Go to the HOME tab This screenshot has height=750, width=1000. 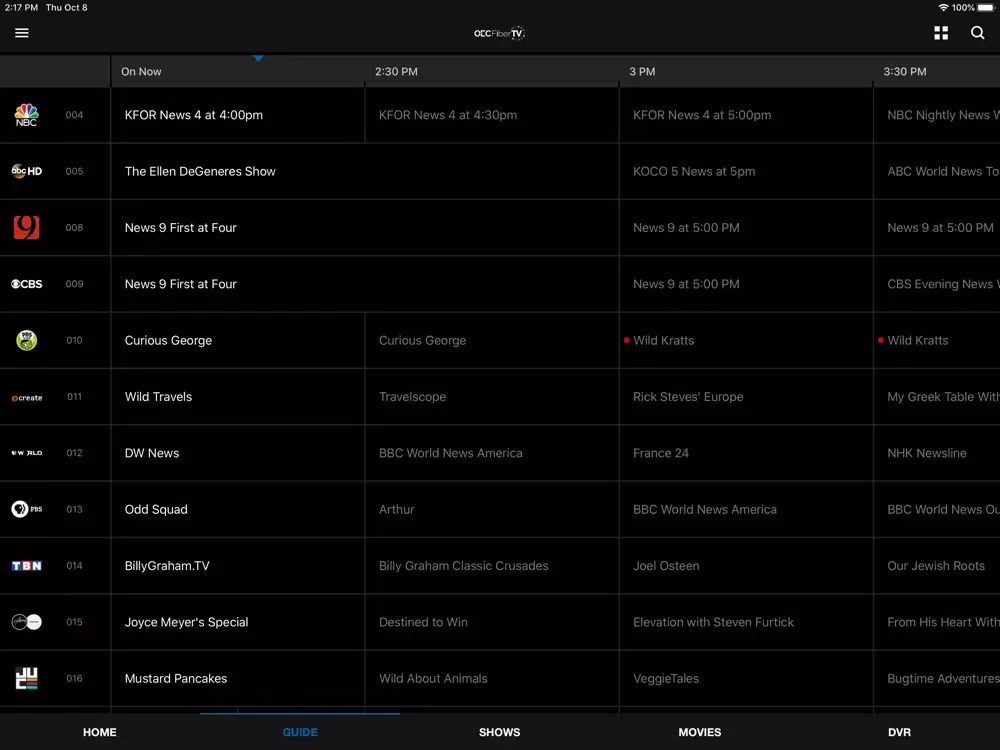click(x=99, y=732)
